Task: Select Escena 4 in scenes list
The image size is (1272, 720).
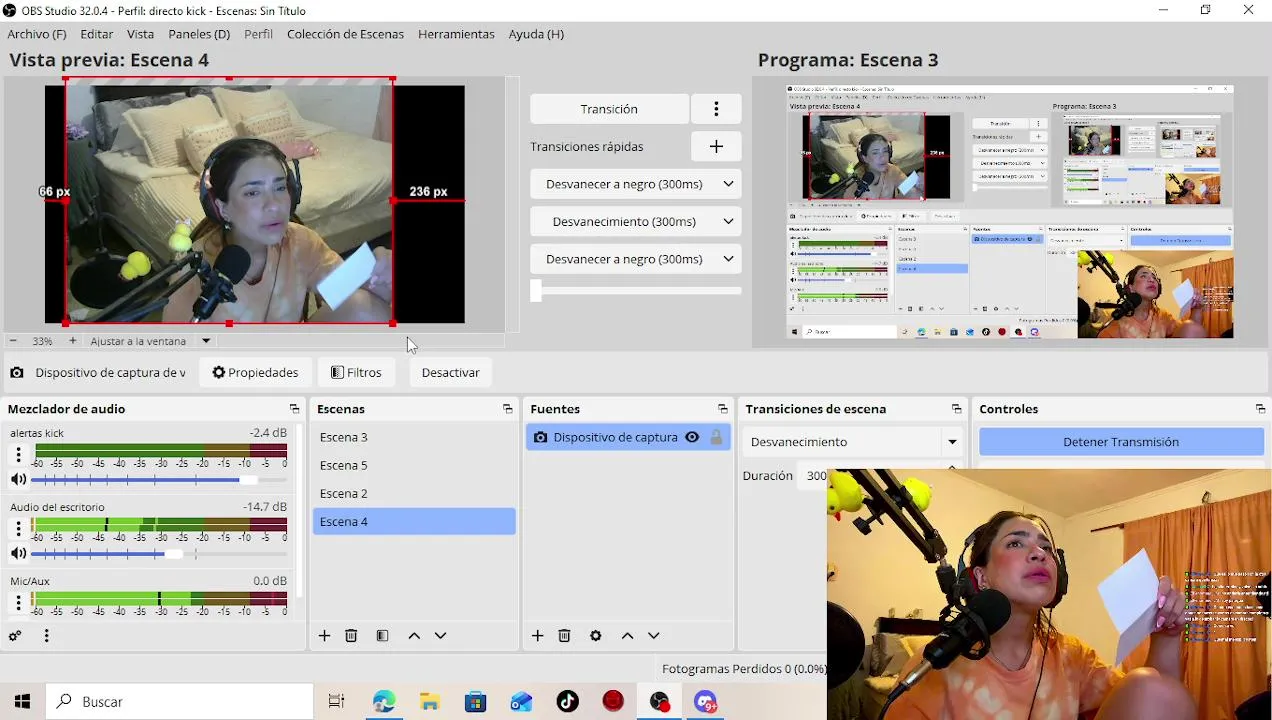Action: click(x=414, y=521)
